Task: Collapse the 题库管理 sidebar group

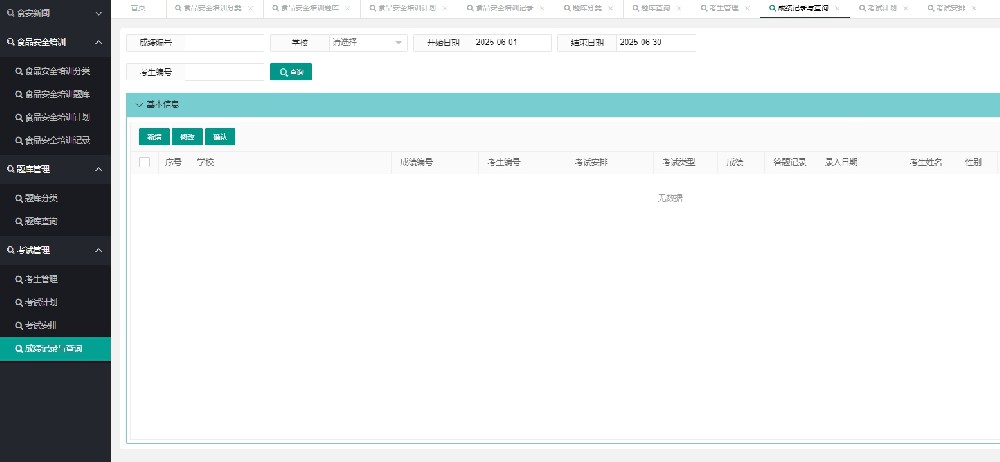Action: tap(98, 170)
